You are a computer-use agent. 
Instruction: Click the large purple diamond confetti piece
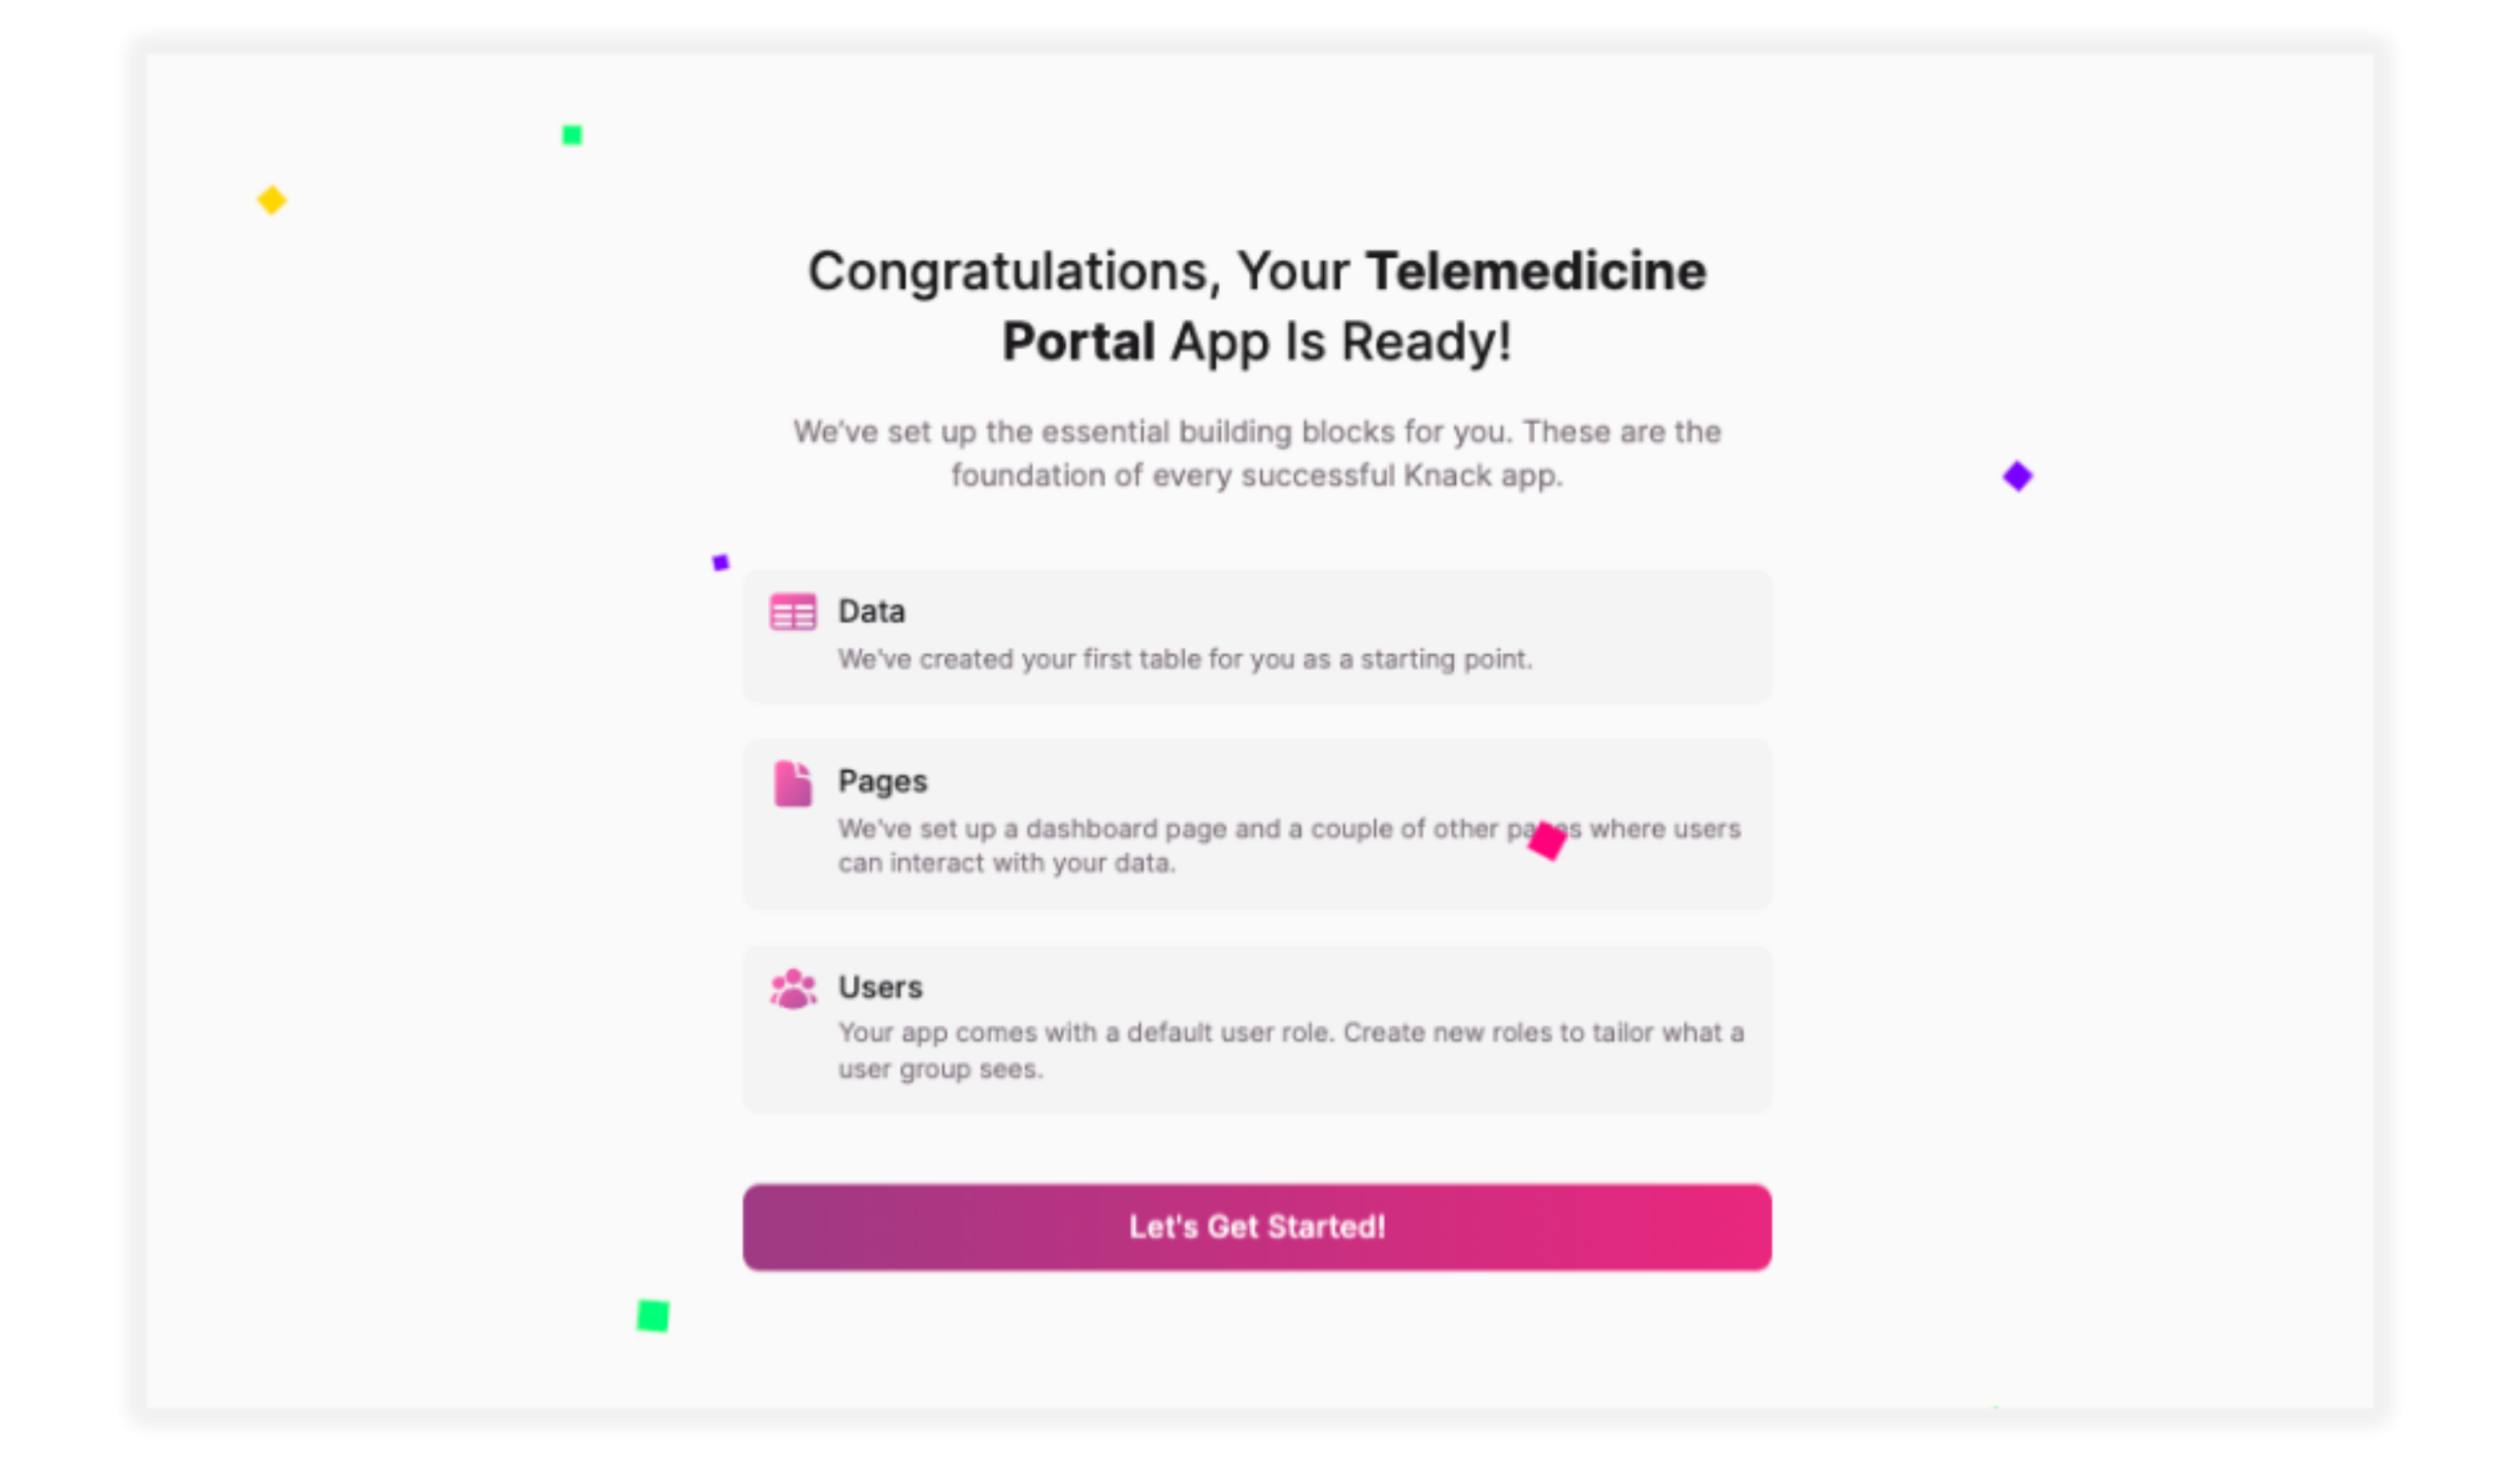pos(2018,476)
